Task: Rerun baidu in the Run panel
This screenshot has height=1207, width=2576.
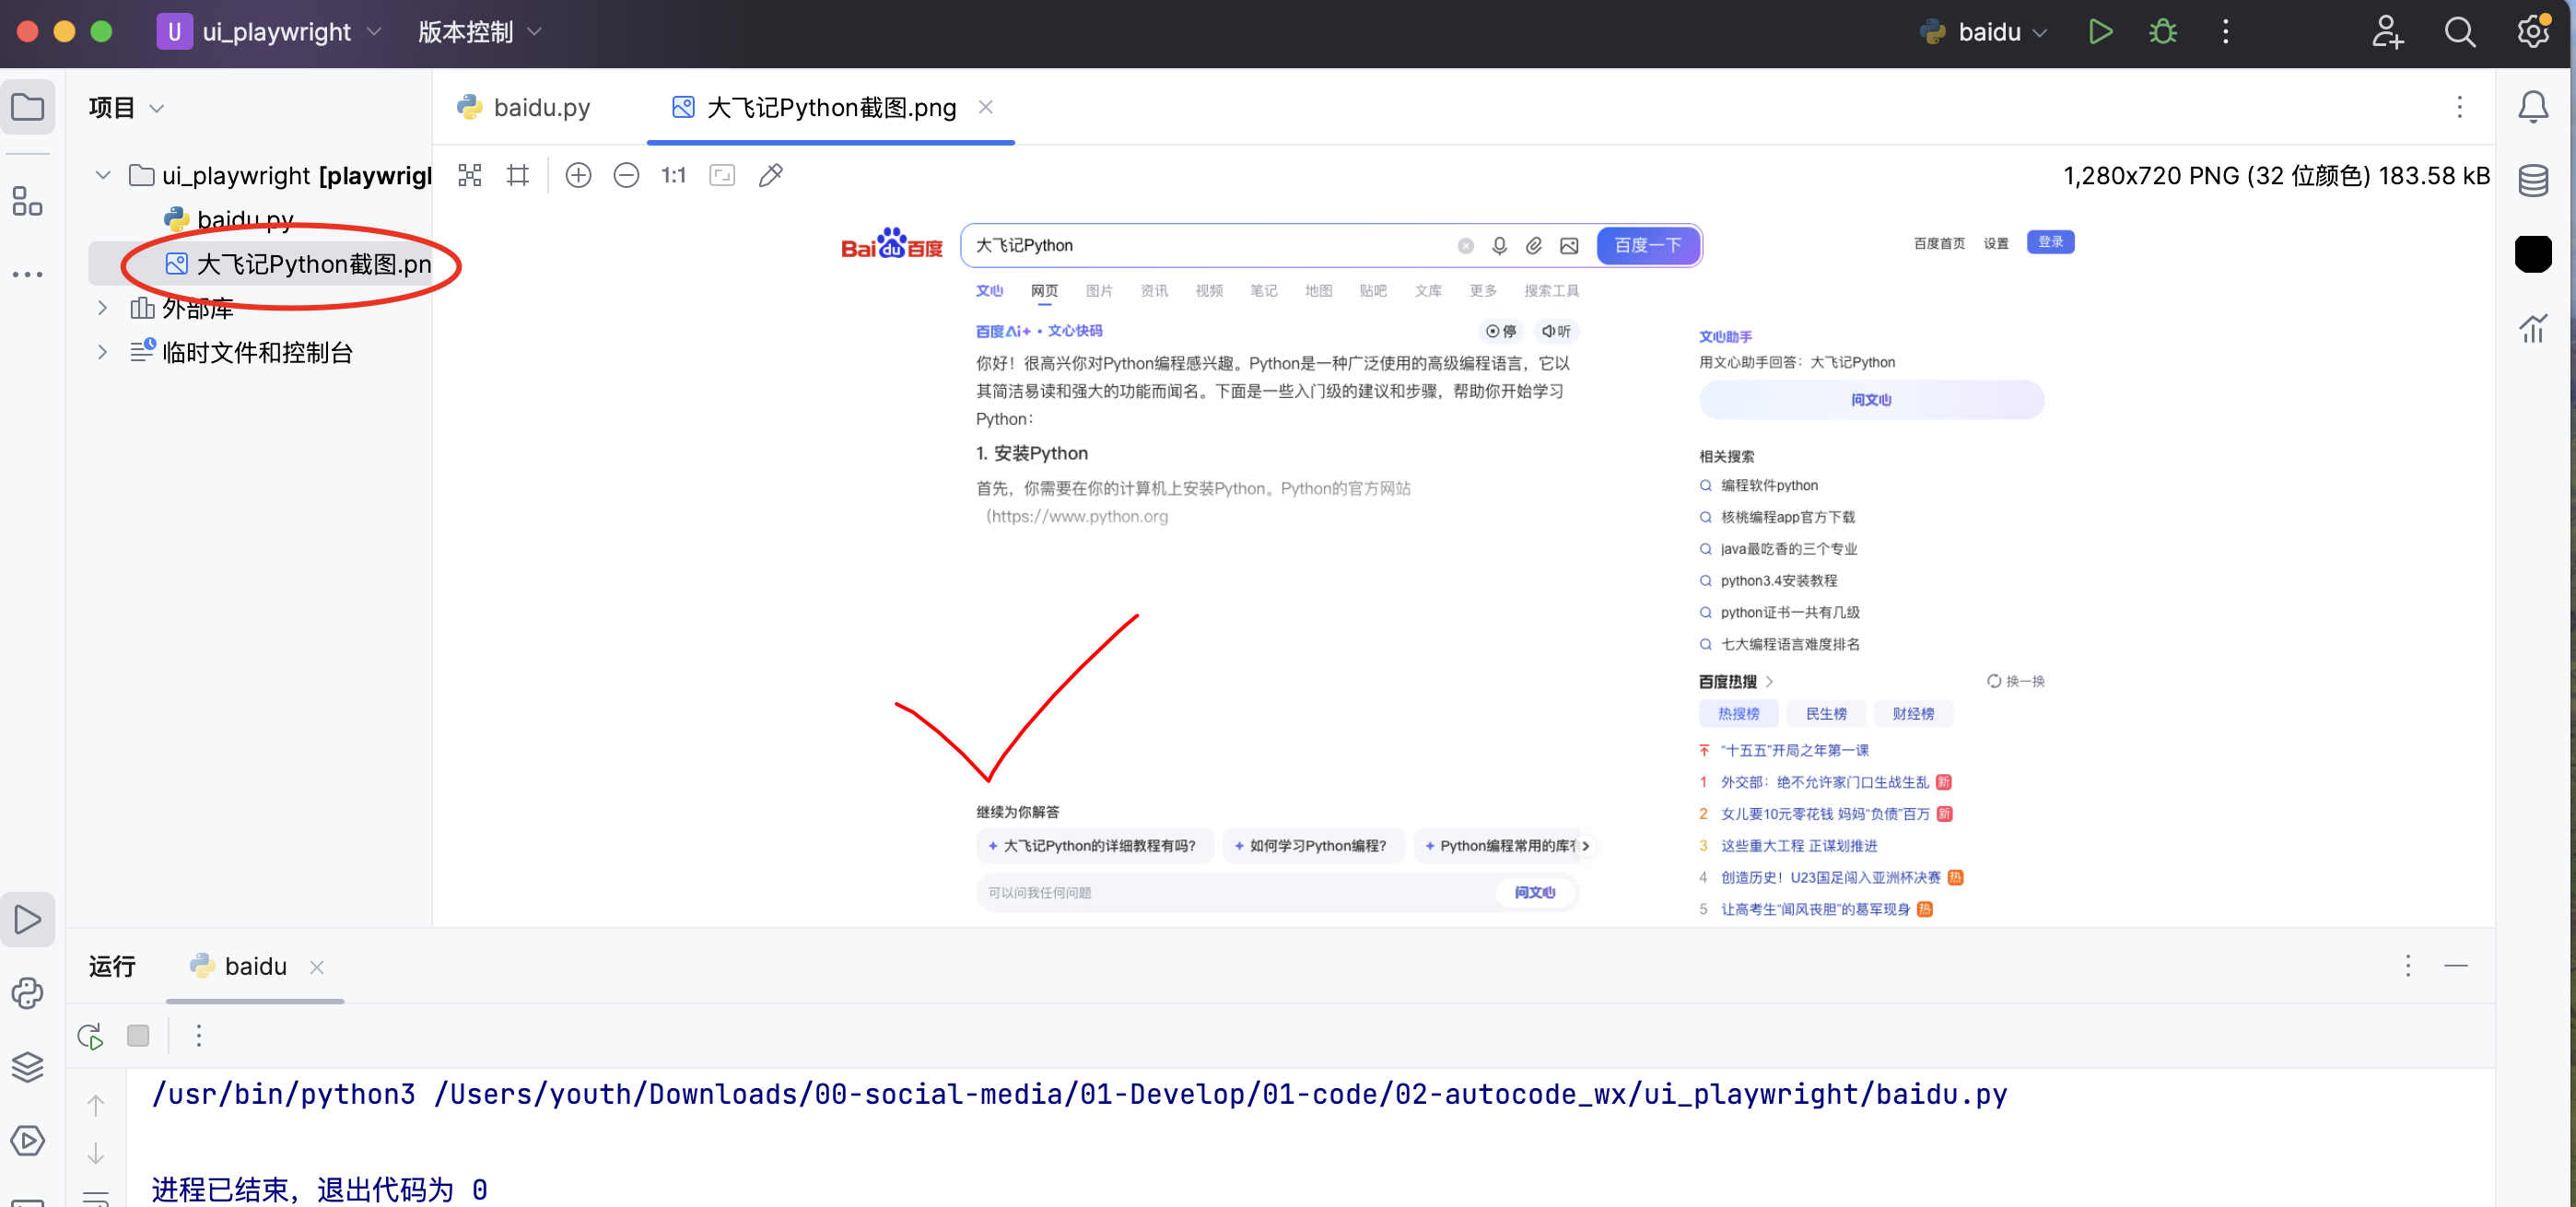Action: coord(90,1036)
